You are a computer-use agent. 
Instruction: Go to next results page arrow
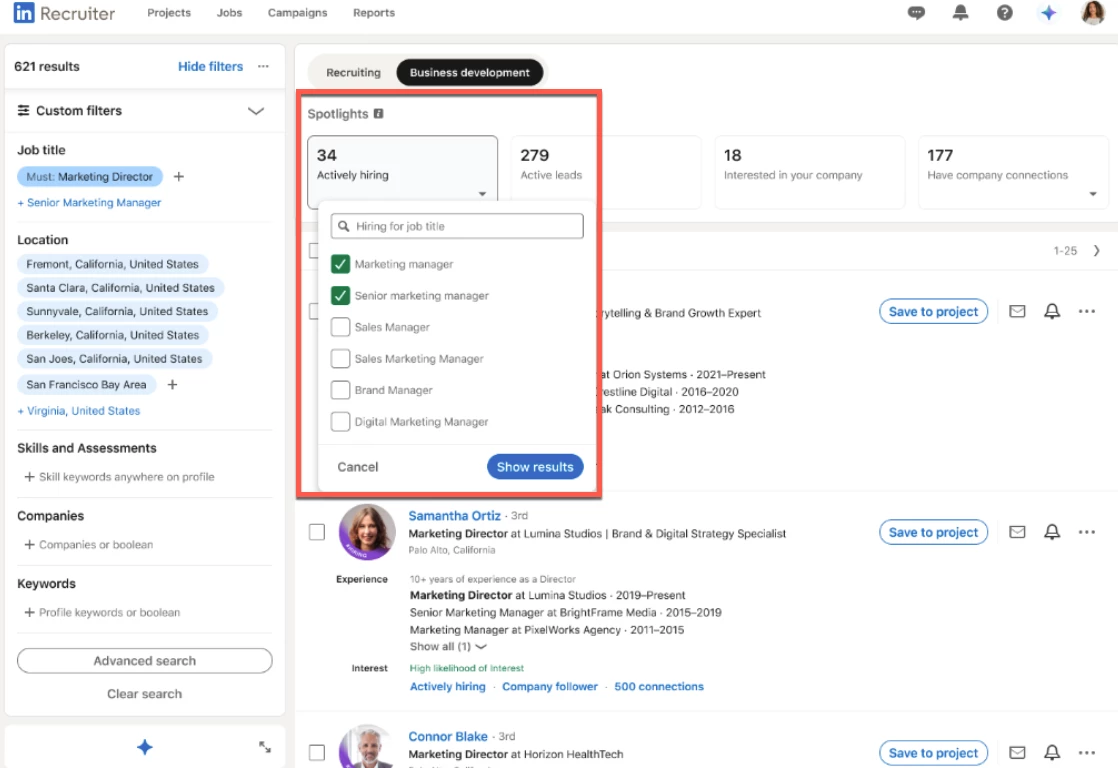click(x=1097, y=250)
